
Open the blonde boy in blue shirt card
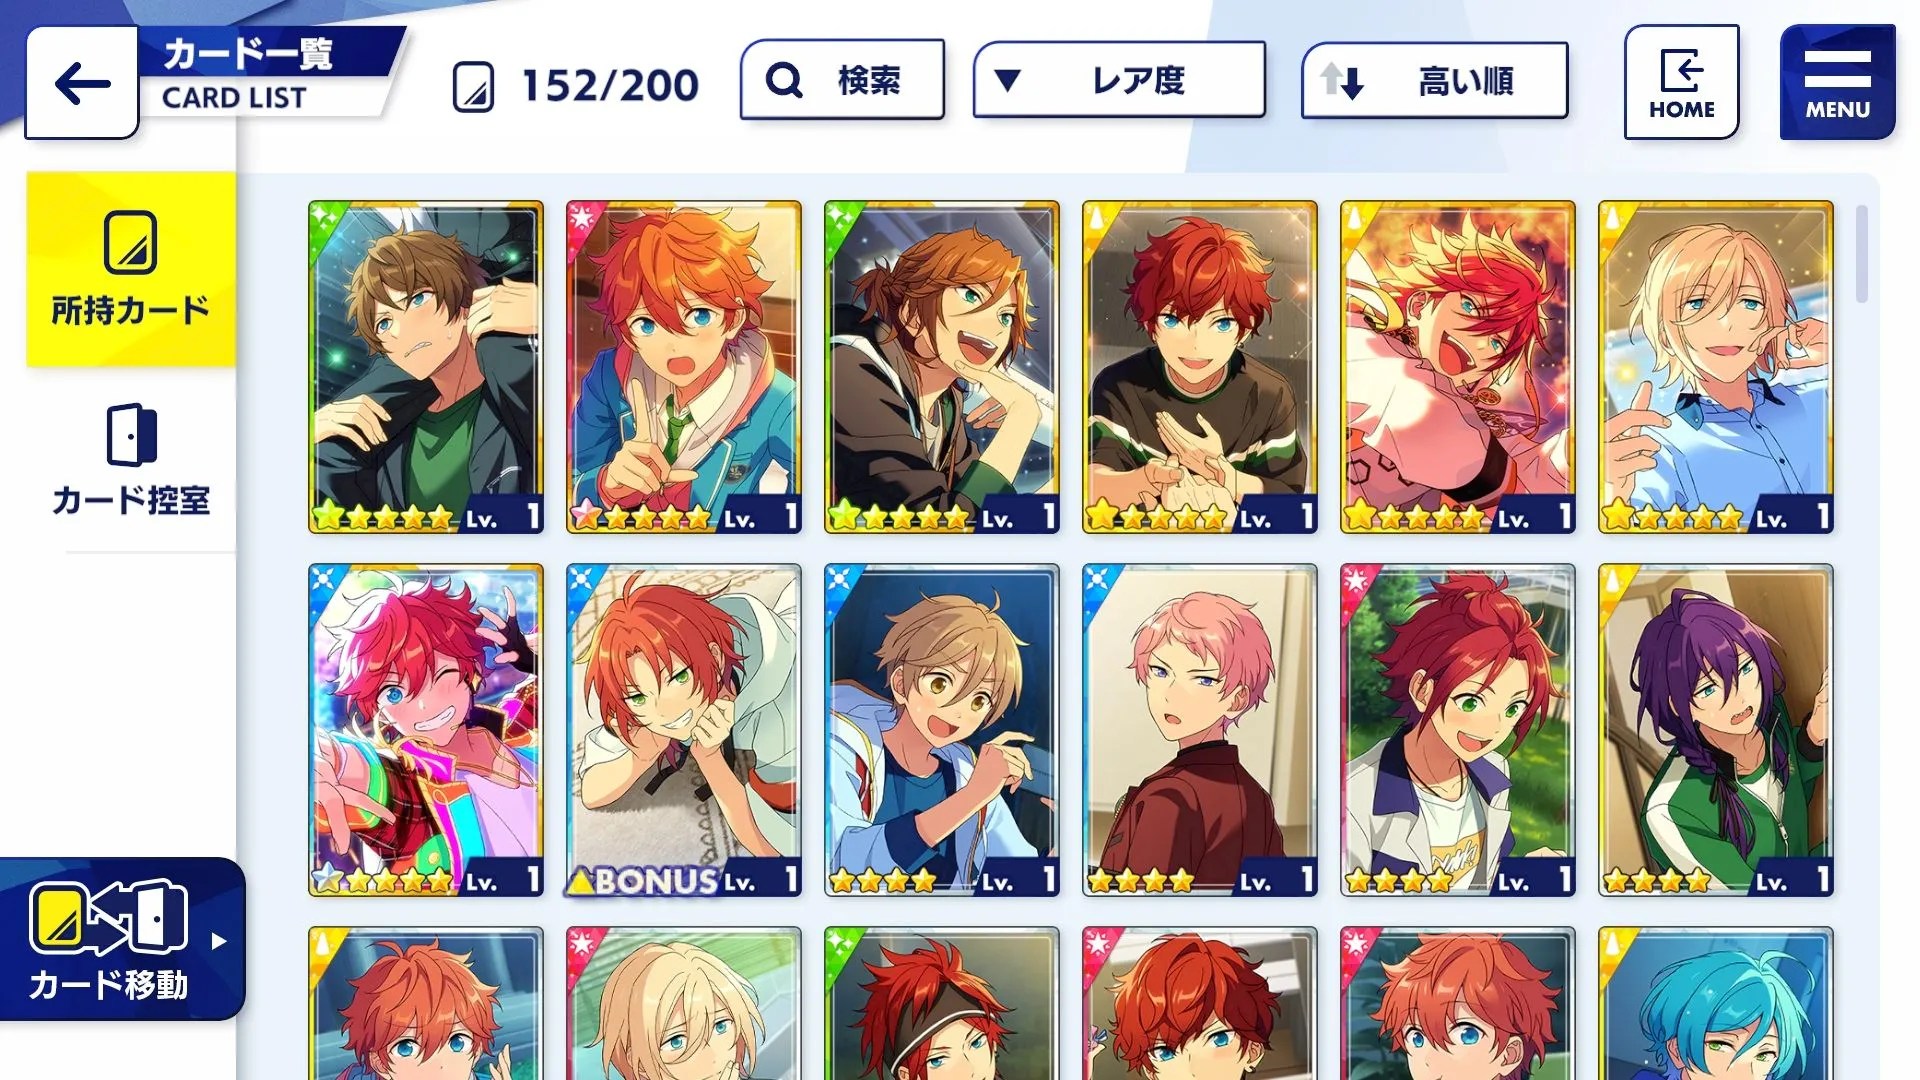point(1716,367)
